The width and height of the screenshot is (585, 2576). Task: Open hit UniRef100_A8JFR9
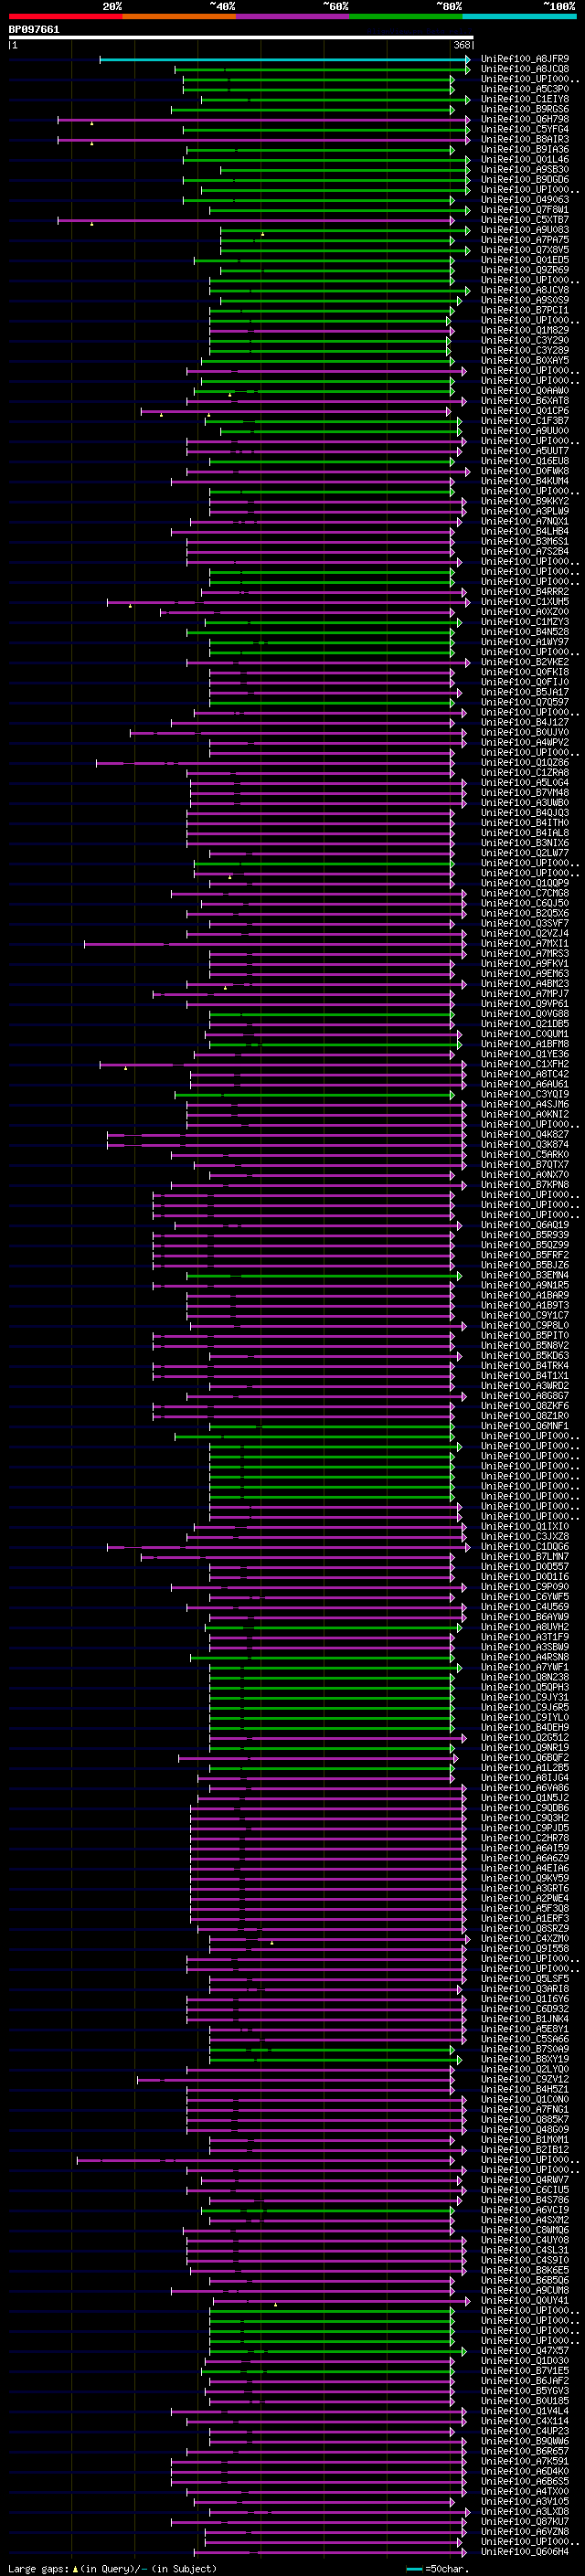tap(525, 59)
